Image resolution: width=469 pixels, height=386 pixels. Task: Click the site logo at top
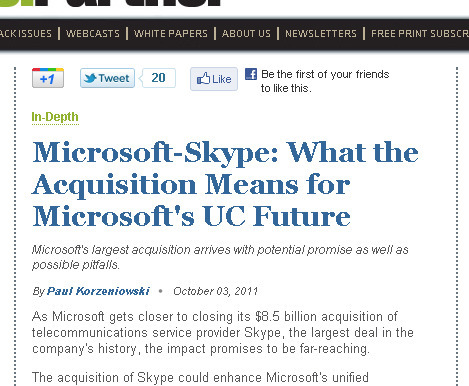click(x=110, y=3)
